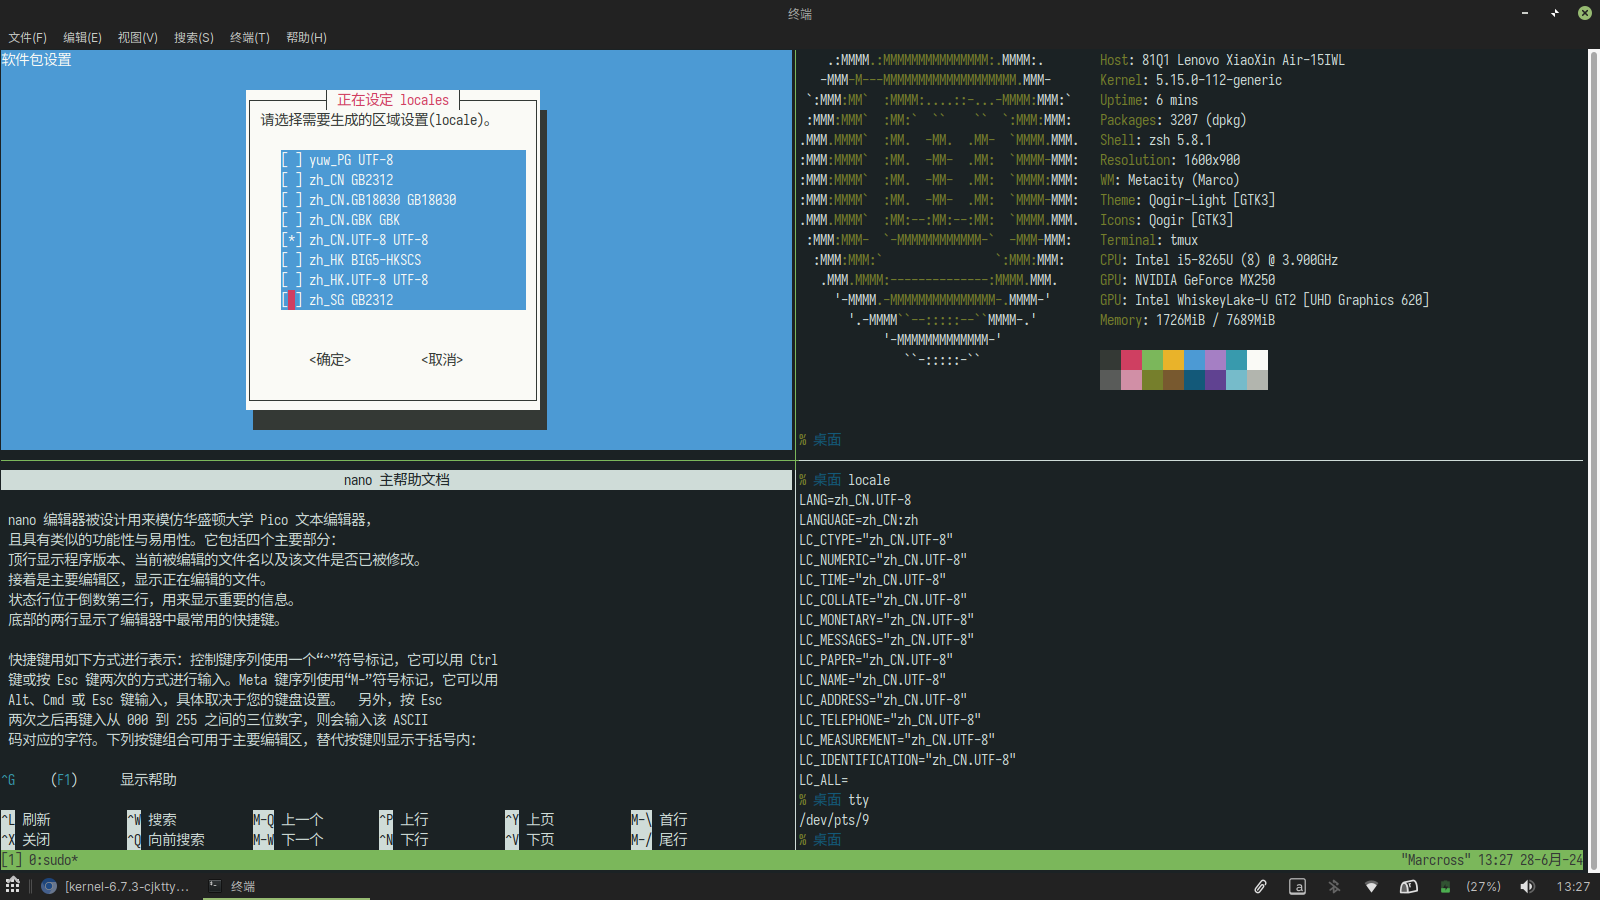Click the Bluetooth tray icon
The height and width of the screenshot is (900, 1600).
(1334, 886)
